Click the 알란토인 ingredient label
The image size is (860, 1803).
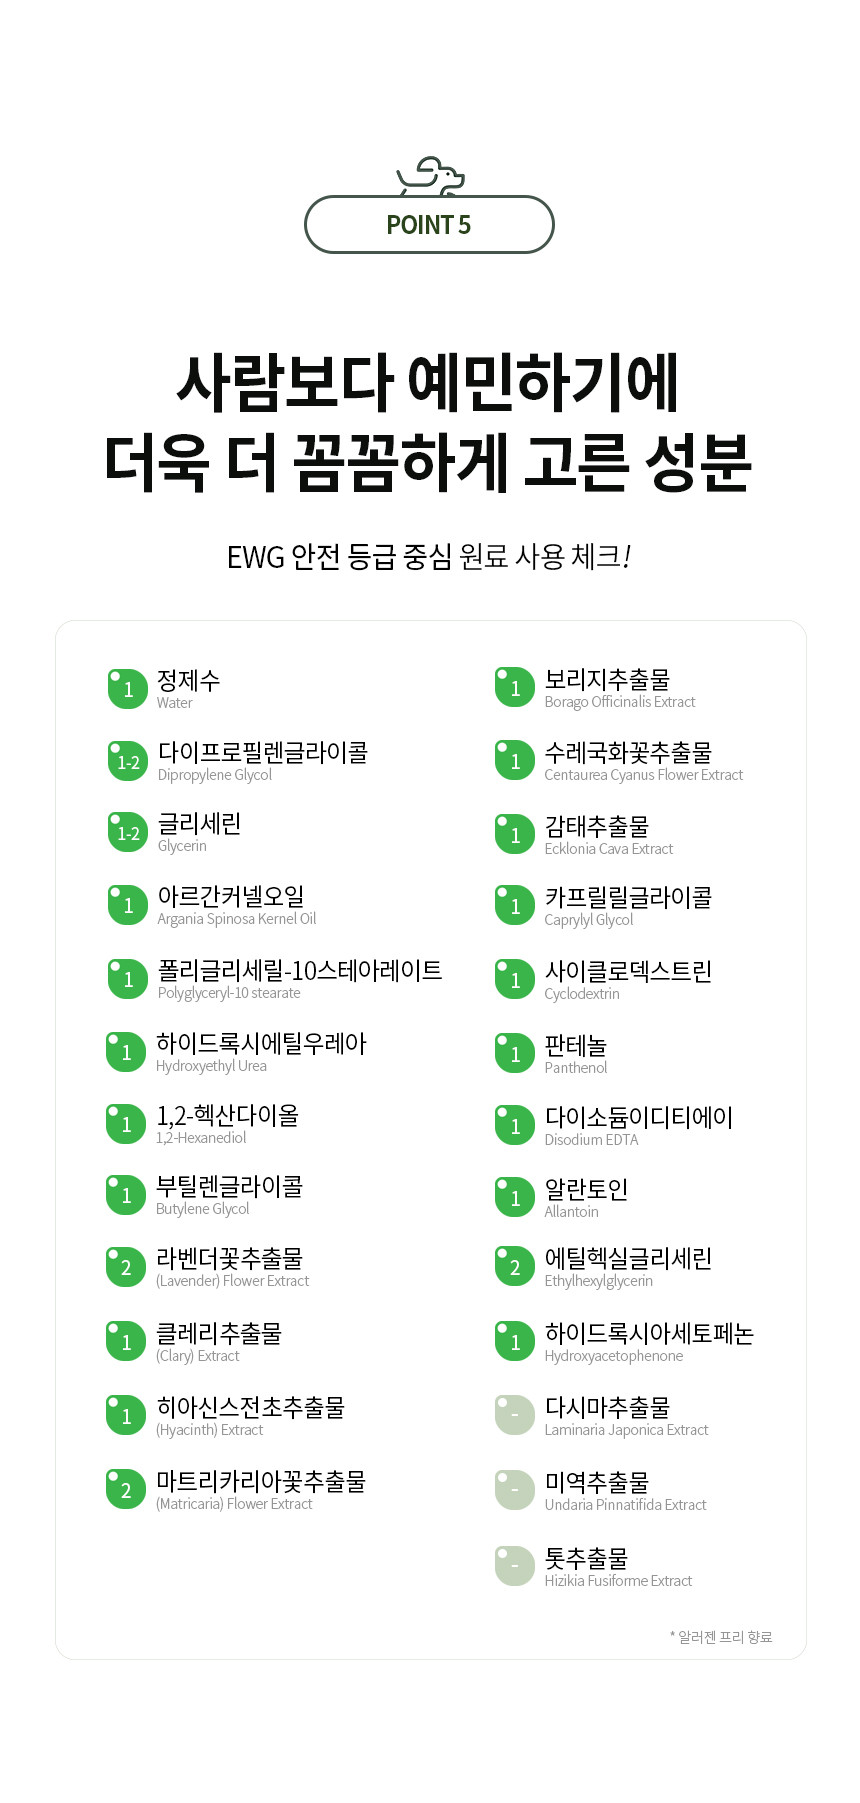pyautogui.click(x=586, y=1189)
